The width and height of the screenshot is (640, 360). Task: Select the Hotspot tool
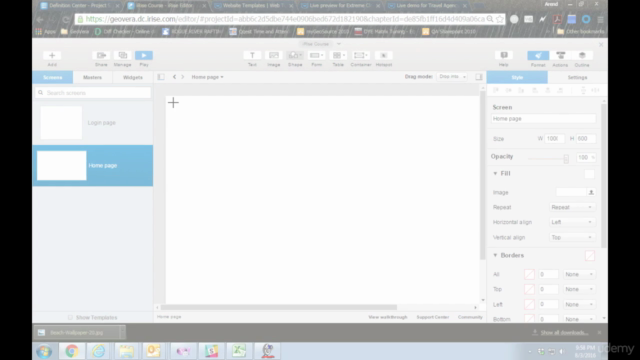point(383,56)
